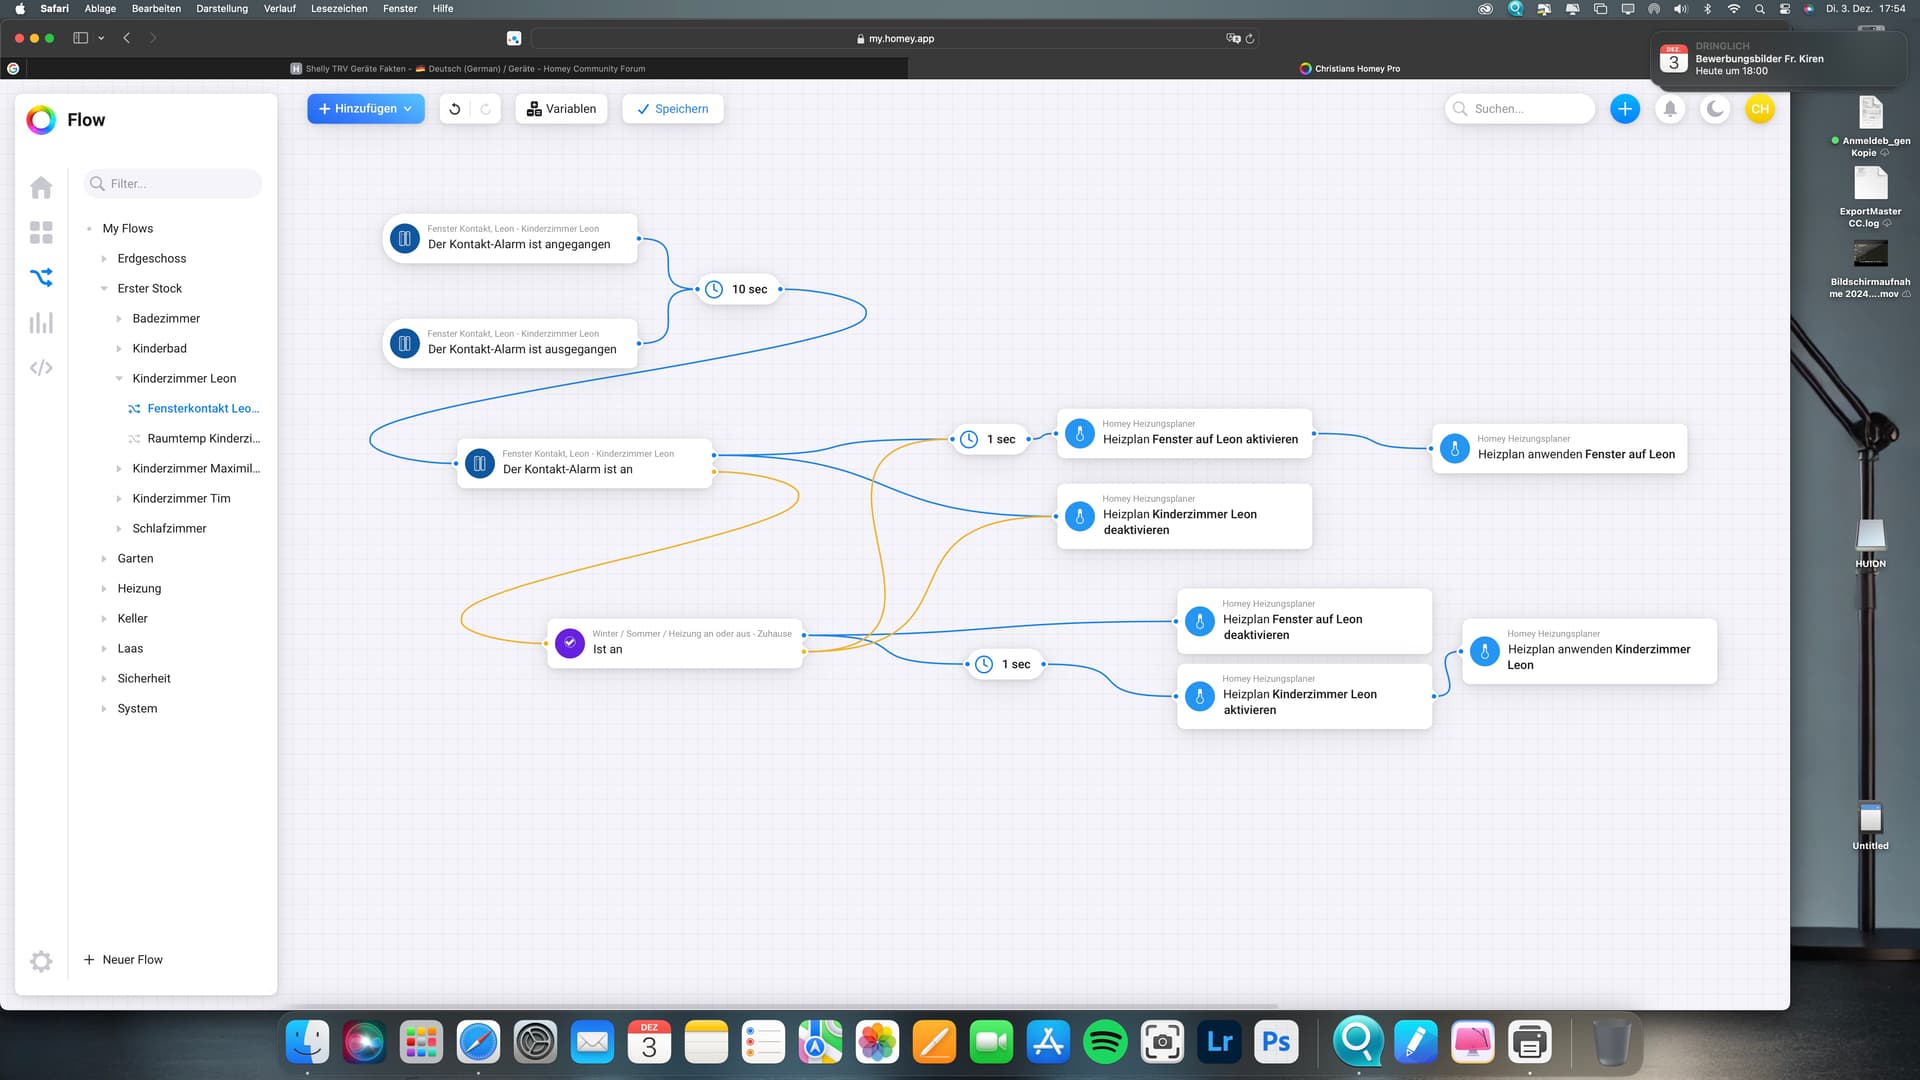Click the undo arrow button
The image size is (1920, 1080).
pyautogui.click(x=455, y=109)
